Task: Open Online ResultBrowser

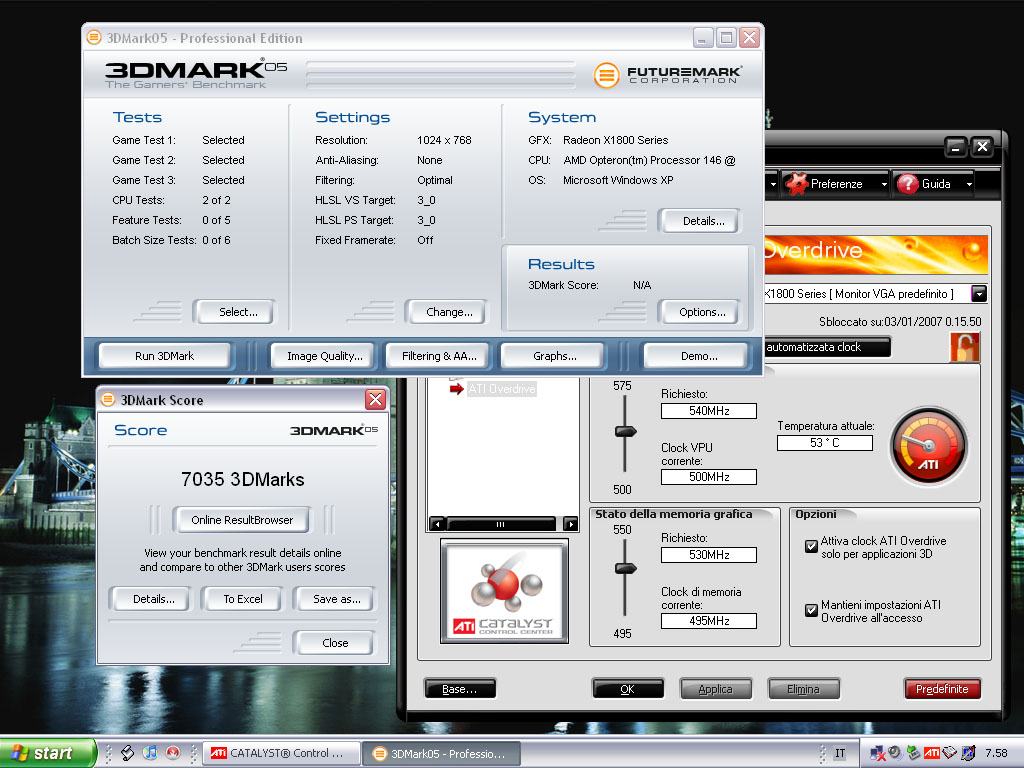Action: click(x=242, y=520)
